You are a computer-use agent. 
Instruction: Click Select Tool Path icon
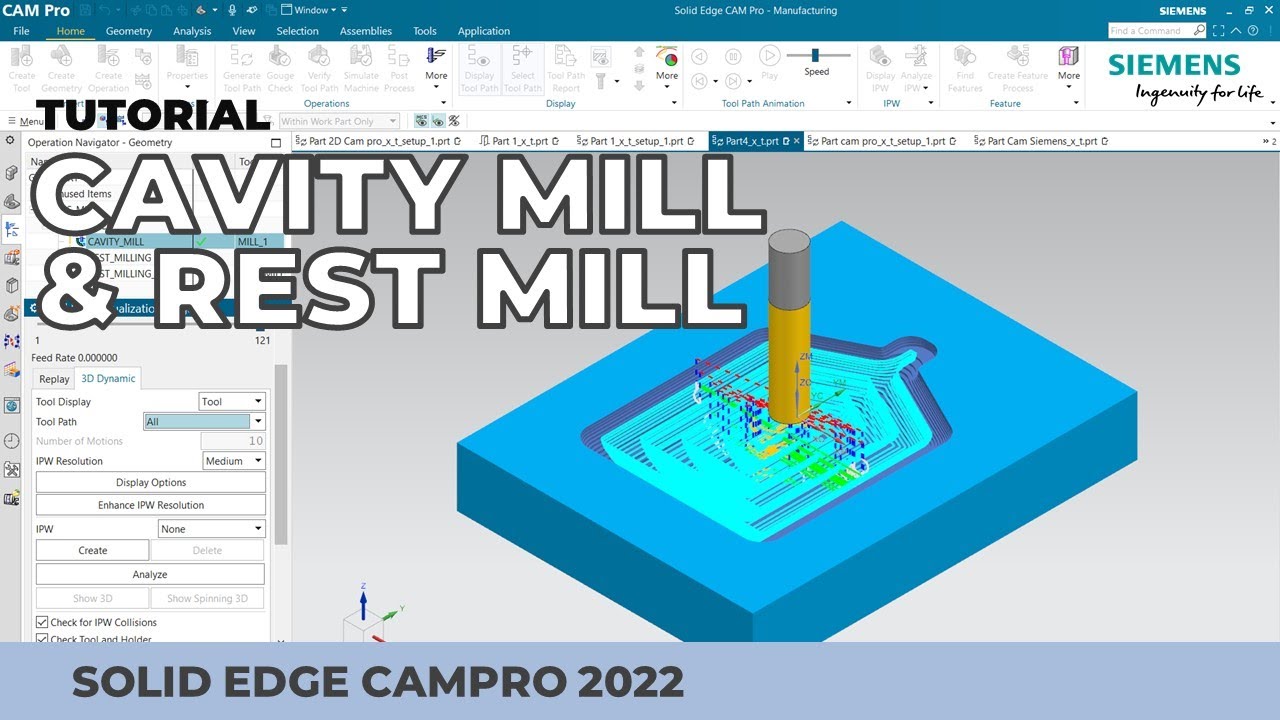coord(522,57)
